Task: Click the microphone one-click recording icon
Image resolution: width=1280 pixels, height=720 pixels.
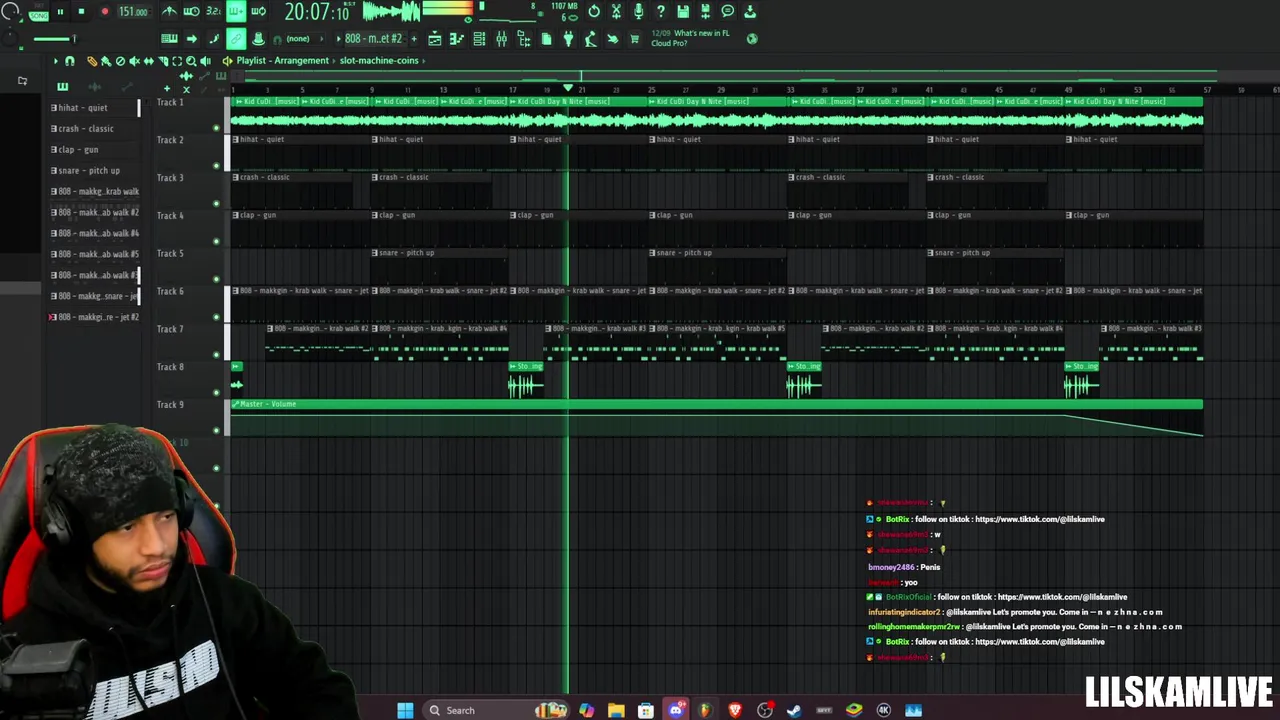Action: pyautogui.click(x=638, y=12)
